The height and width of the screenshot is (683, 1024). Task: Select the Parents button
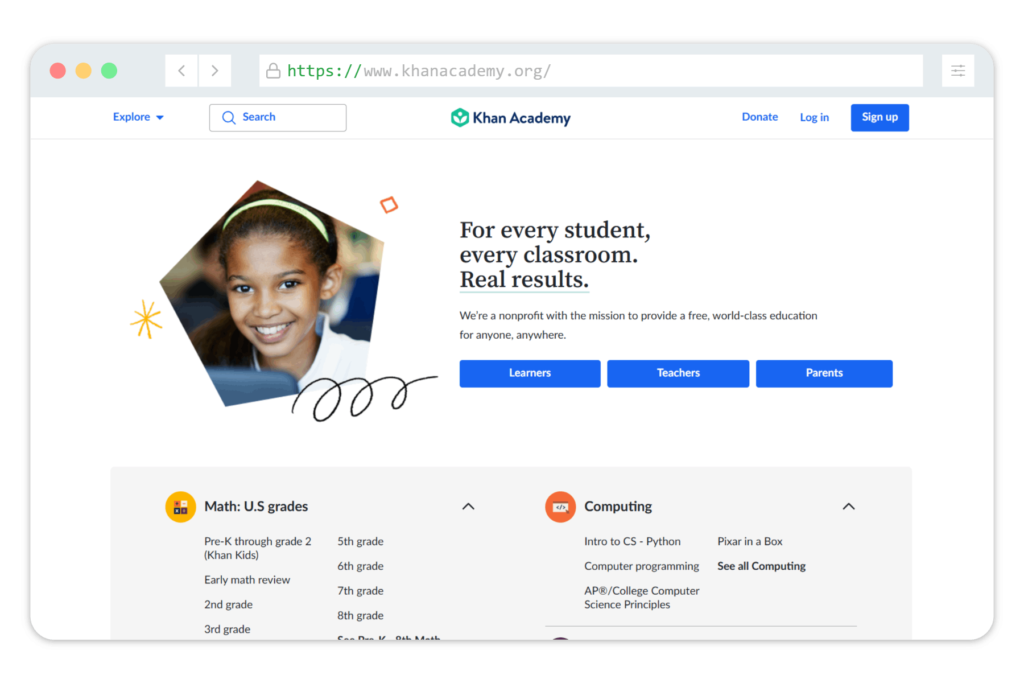pos(824,373)
